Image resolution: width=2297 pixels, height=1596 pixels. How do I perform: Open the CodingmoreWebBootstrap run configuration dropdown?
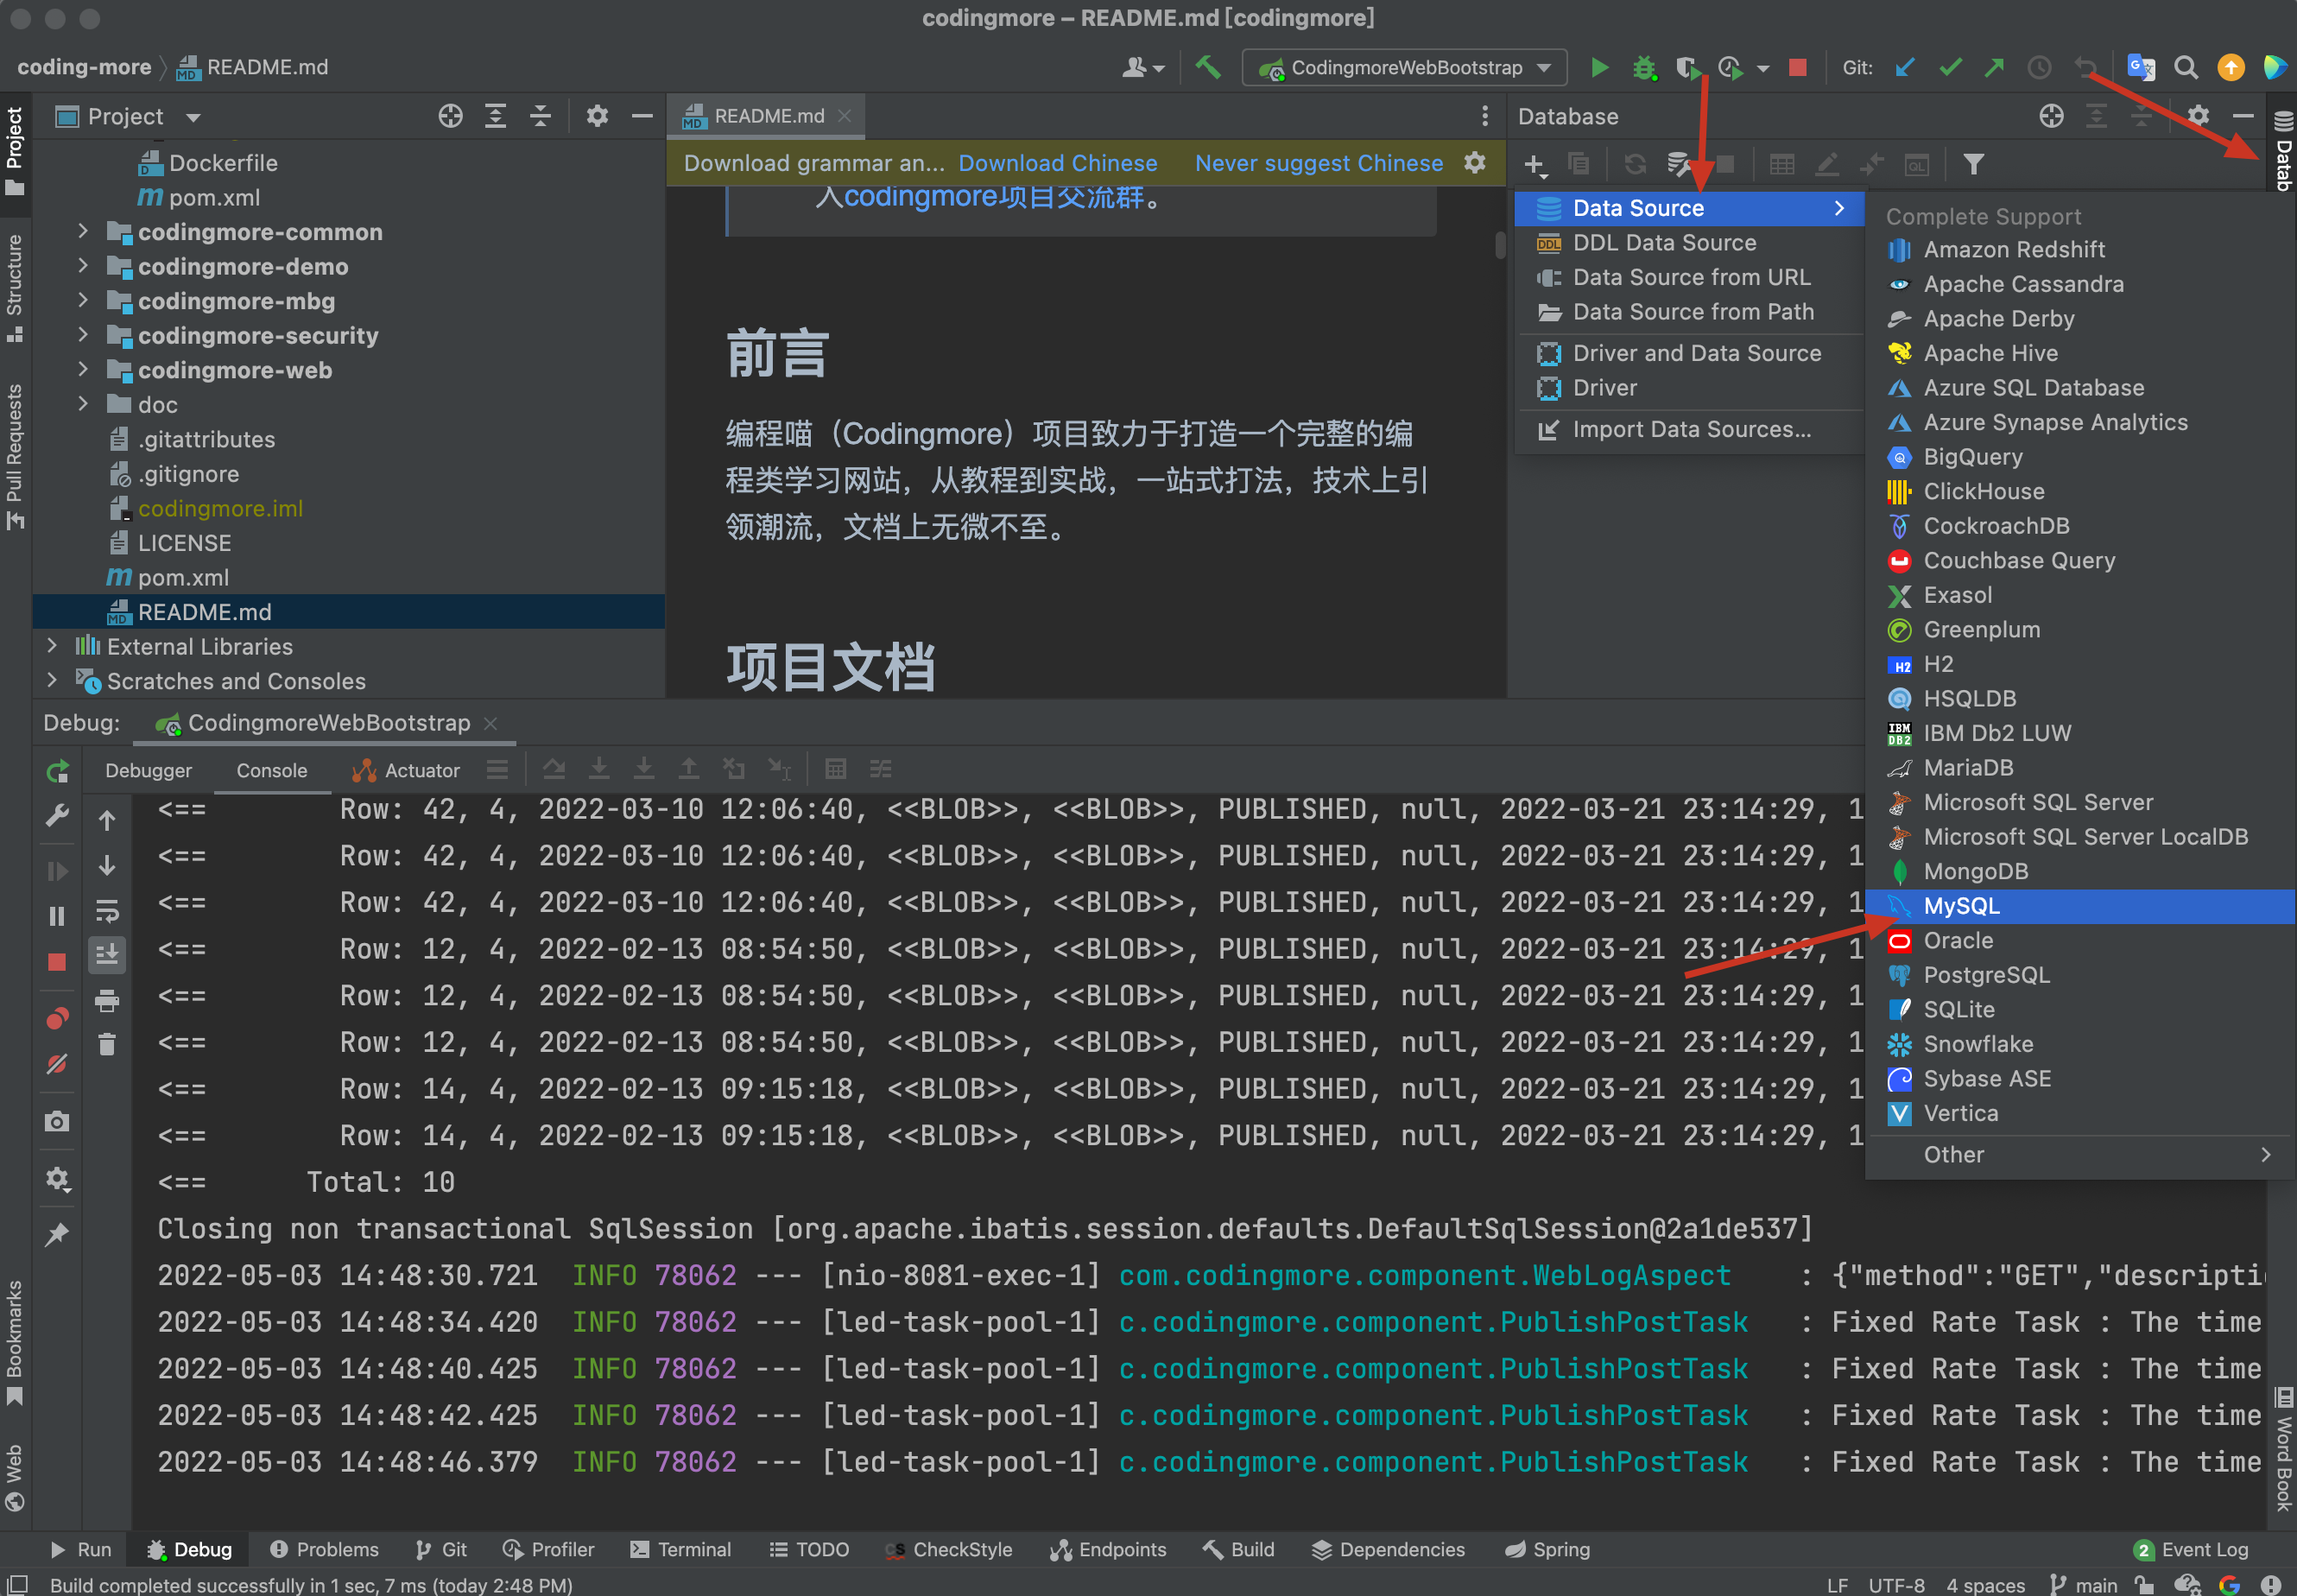coord(1405,67)
